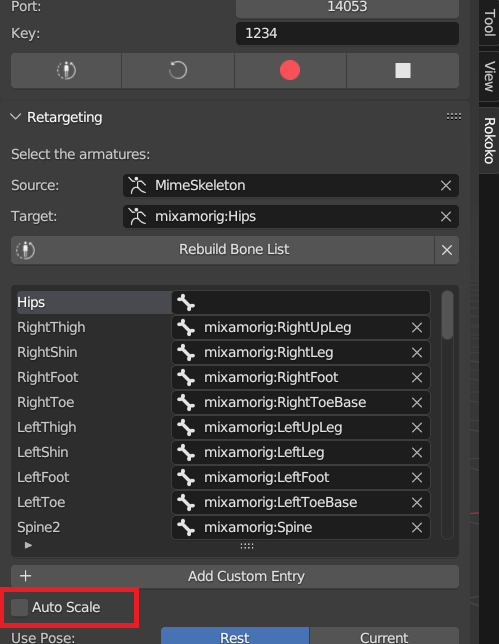Click the red record button
Viewport: 499px width, 644px height.
[290, 70]
